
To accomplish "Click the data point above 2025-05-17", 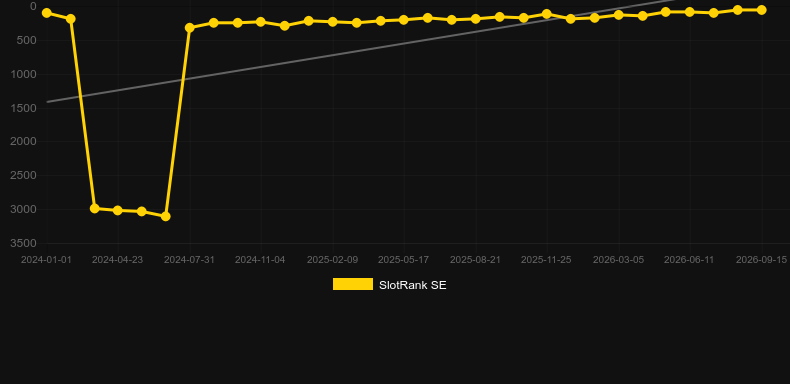I will [404, 20].
